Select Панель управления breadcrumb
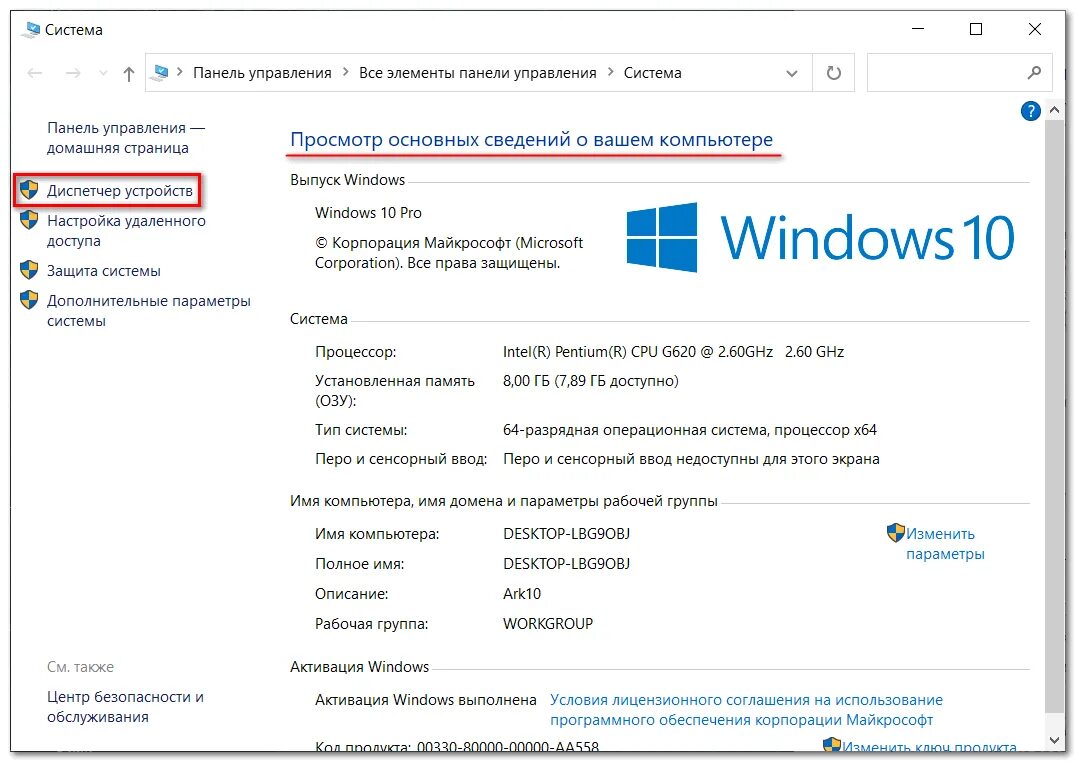This screenshot has height=763, width=1077. tap(262, 73)
